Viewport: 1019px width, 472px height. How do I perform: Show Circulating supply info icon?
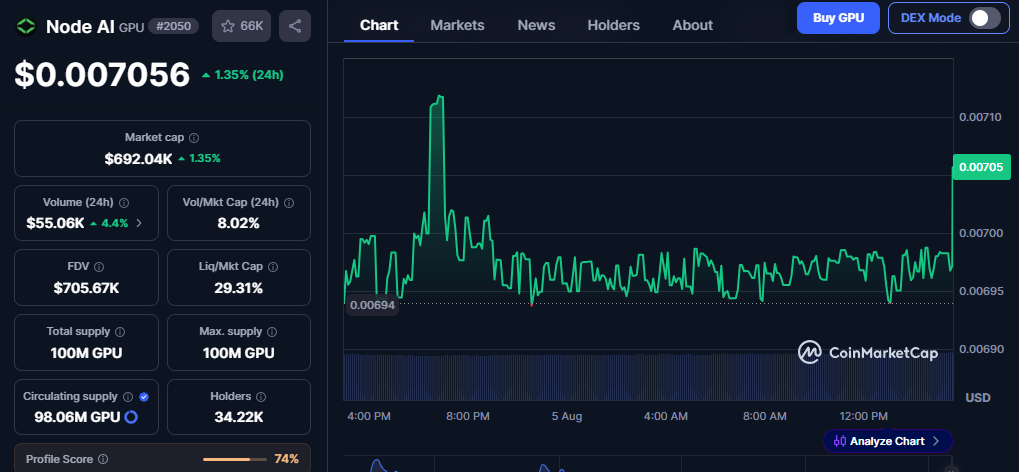(128, 397)
